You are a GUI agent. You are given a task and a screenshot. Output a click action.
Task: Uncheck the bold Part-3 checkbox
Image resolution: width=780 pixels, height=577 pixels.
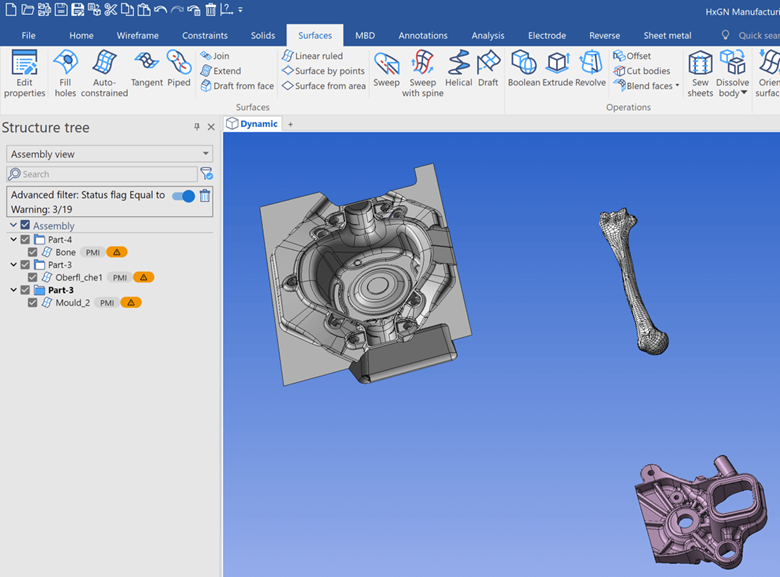25,290
